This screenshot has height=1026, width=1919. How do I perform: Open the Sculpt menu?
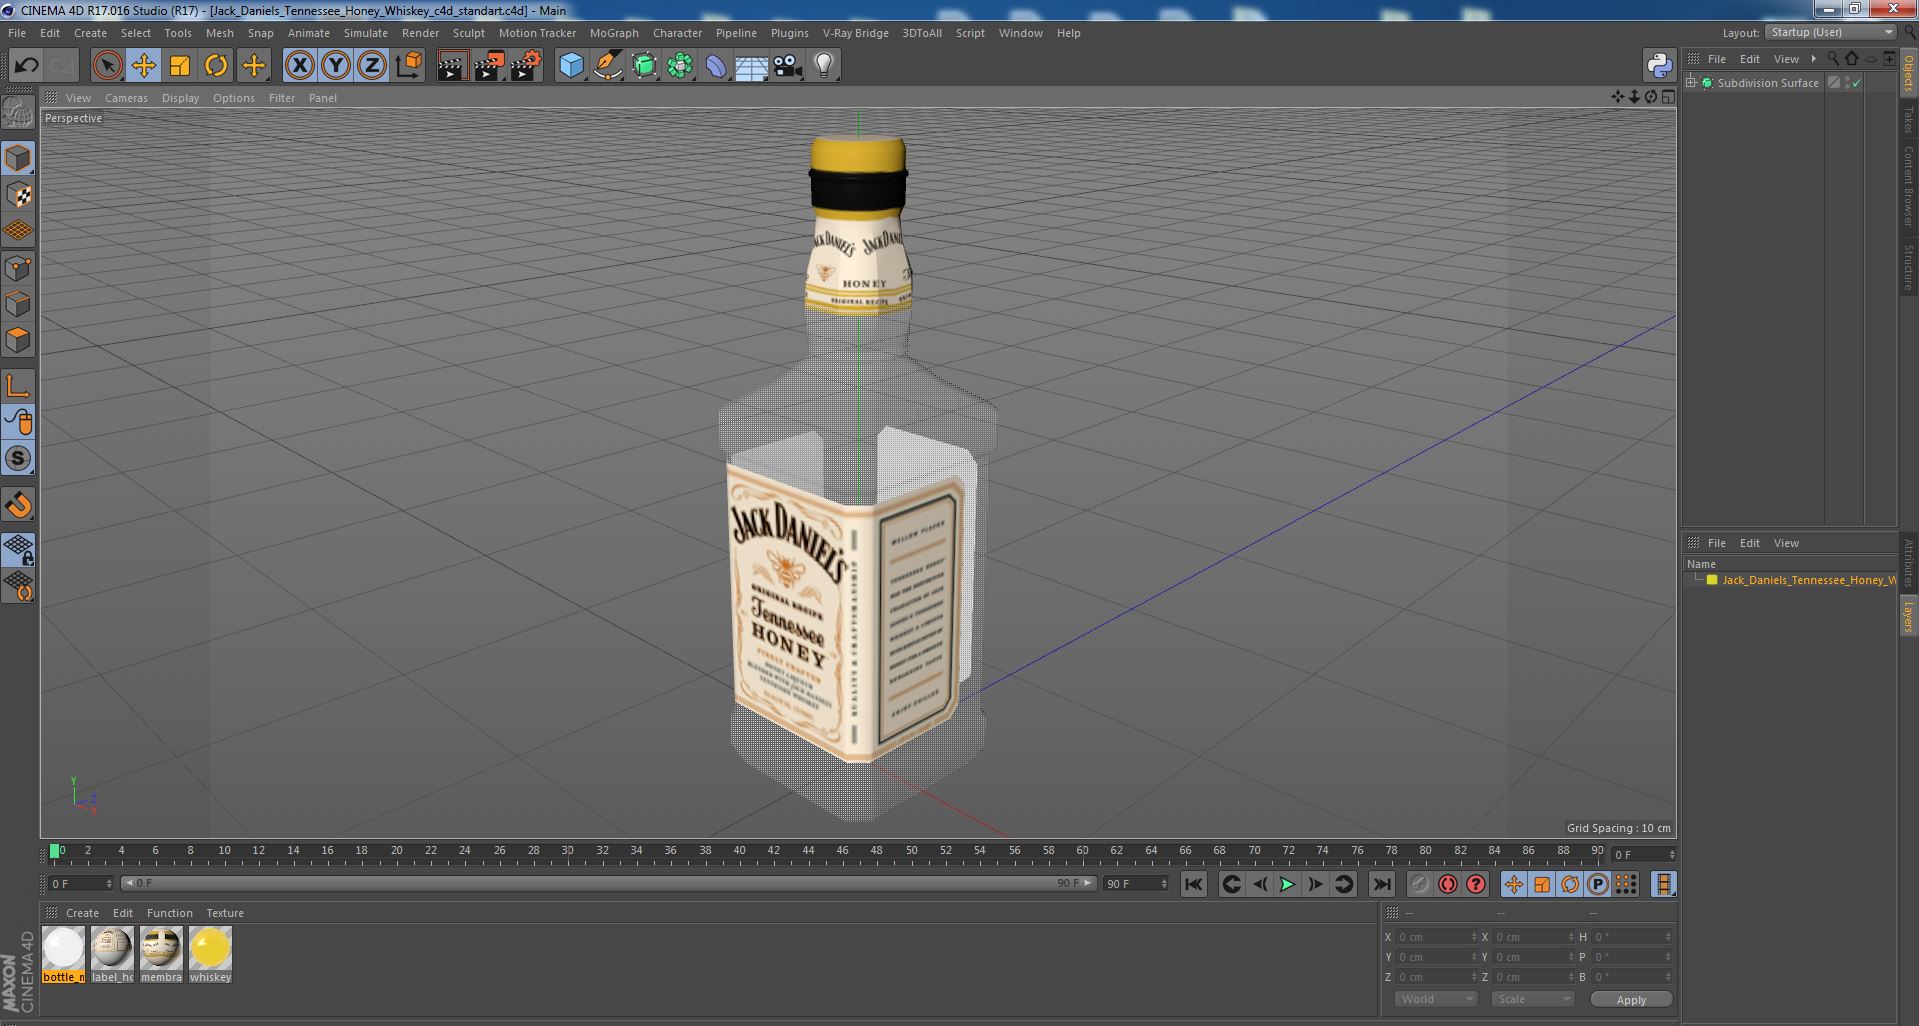[x=468, y=33]
